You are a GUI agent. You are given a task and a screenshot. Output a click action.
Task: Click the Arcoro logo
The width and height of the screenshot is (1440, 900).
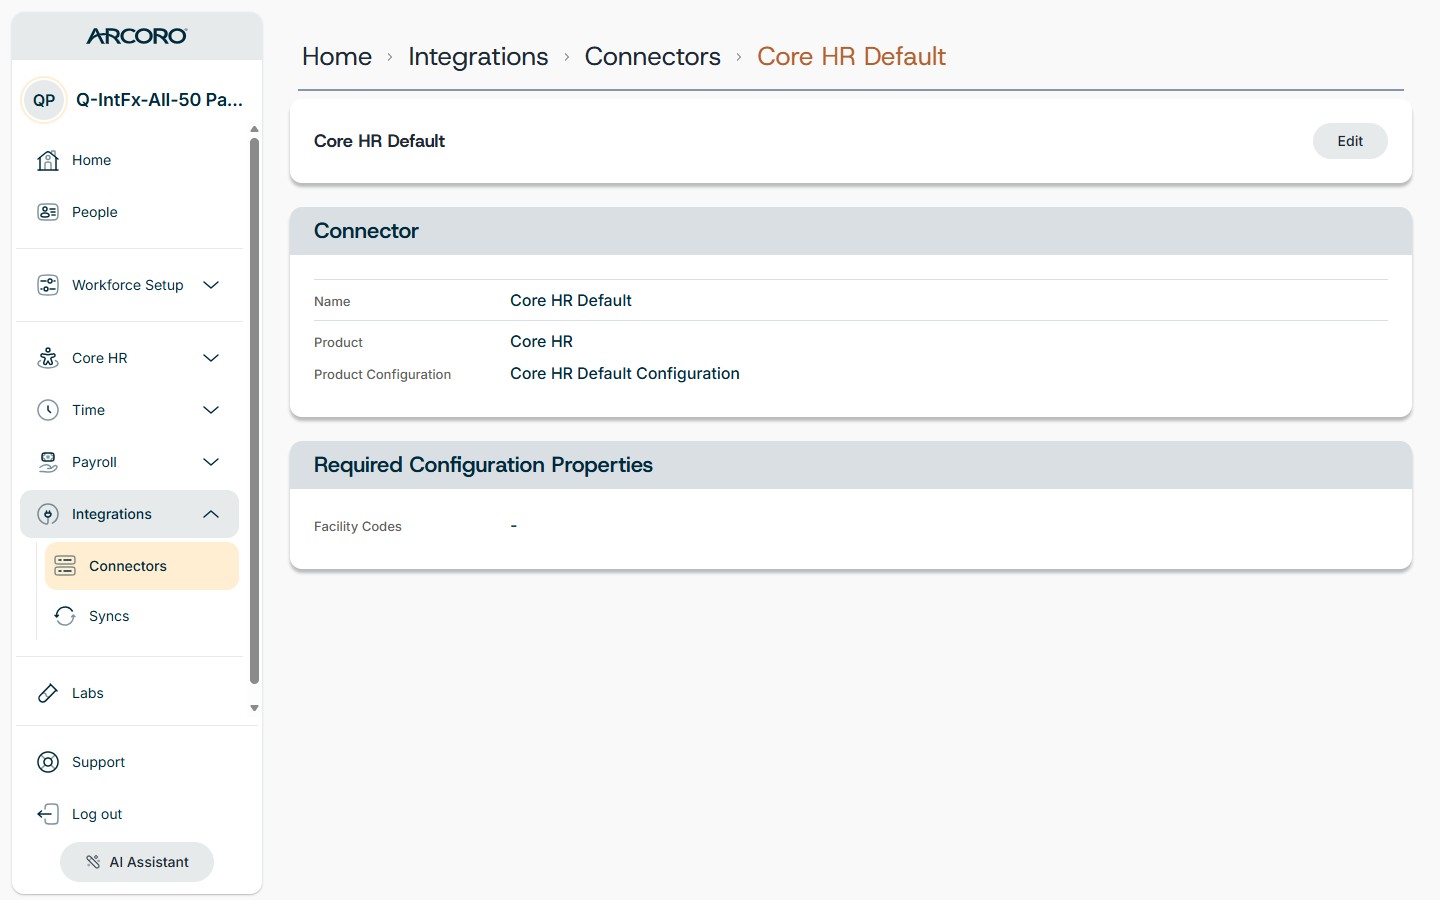click(x=137, y=36)
